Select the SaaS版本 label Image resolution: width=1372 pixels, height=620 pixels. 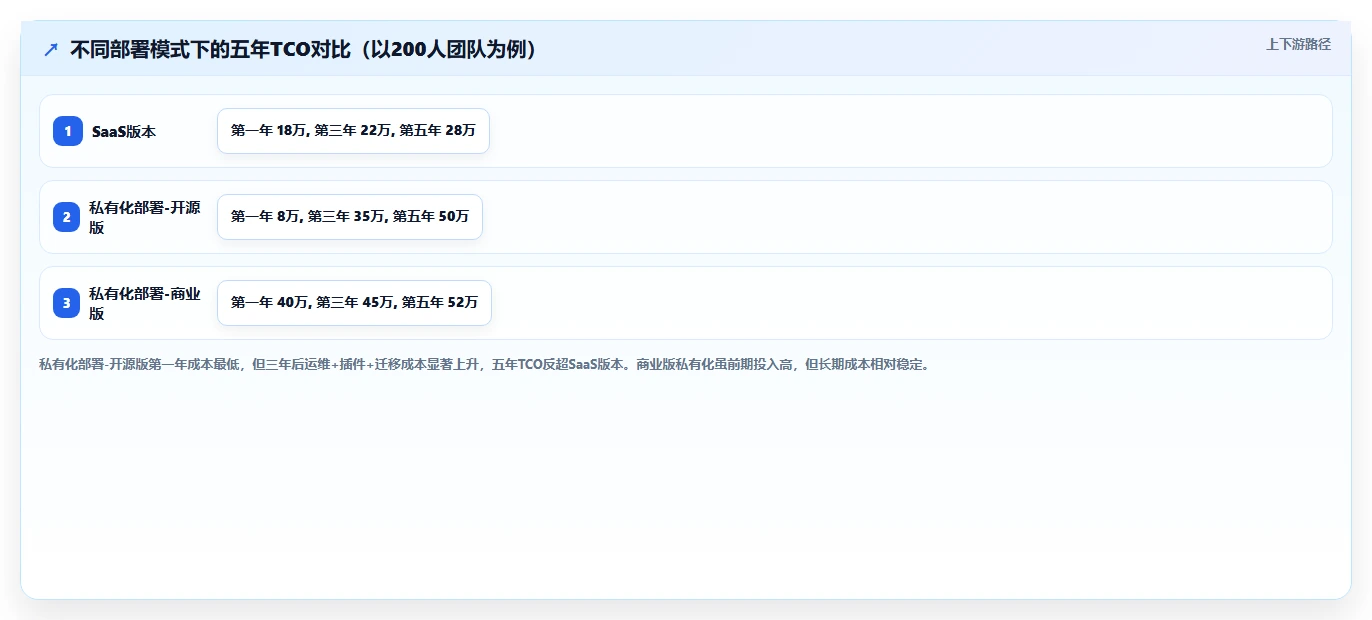124,131
